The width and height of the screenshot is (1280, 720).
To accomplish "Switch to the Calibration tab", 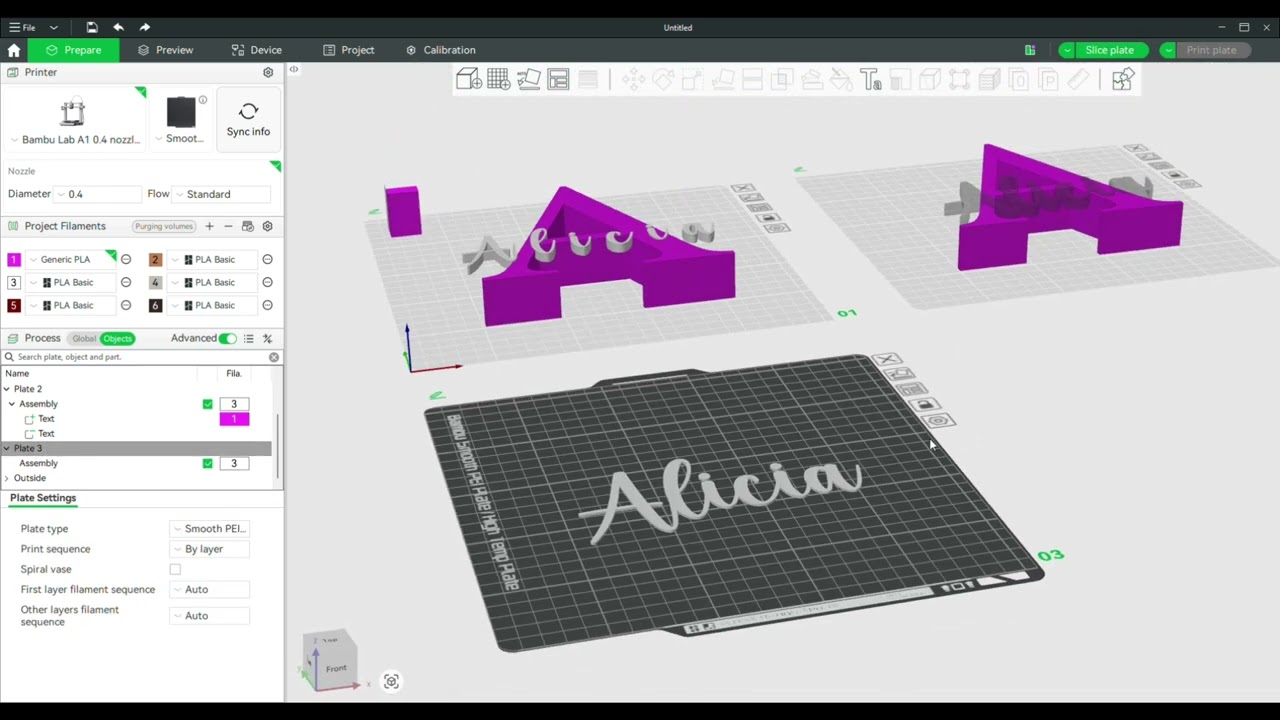I will pos(440,50).
